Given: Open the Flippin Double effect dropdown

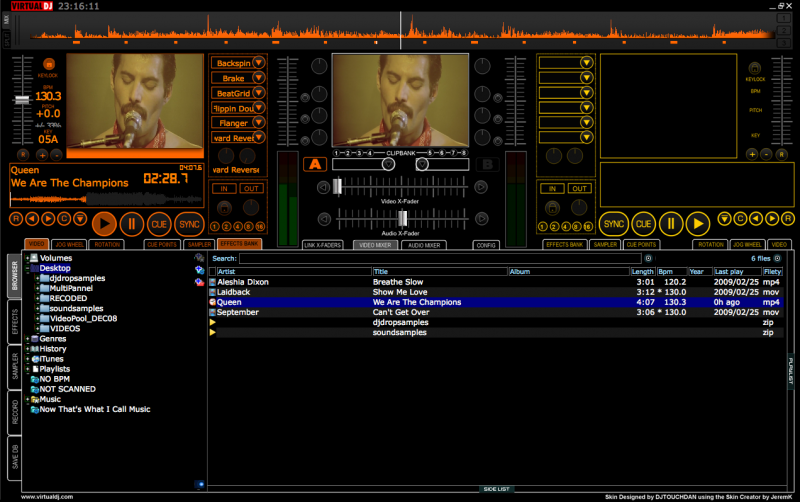Looking at the screenshot, I should pos(259,108).
